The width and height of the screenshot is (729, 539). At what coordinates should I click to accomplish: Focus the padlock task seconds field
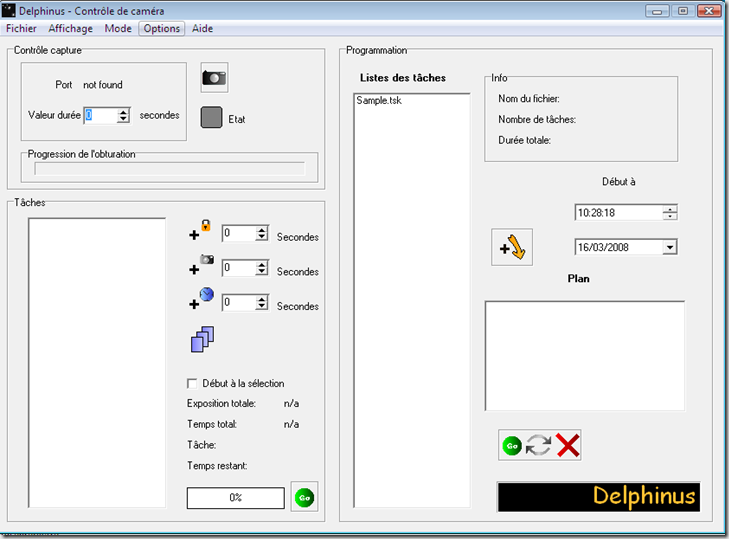(x=239, y=233)
